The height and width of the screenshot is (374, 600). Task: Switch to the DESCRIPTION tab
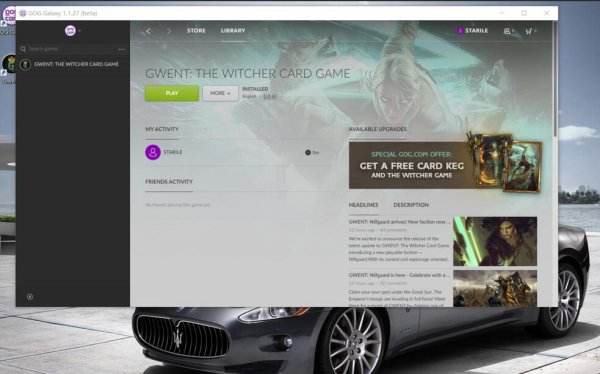[x=411, y=205]
